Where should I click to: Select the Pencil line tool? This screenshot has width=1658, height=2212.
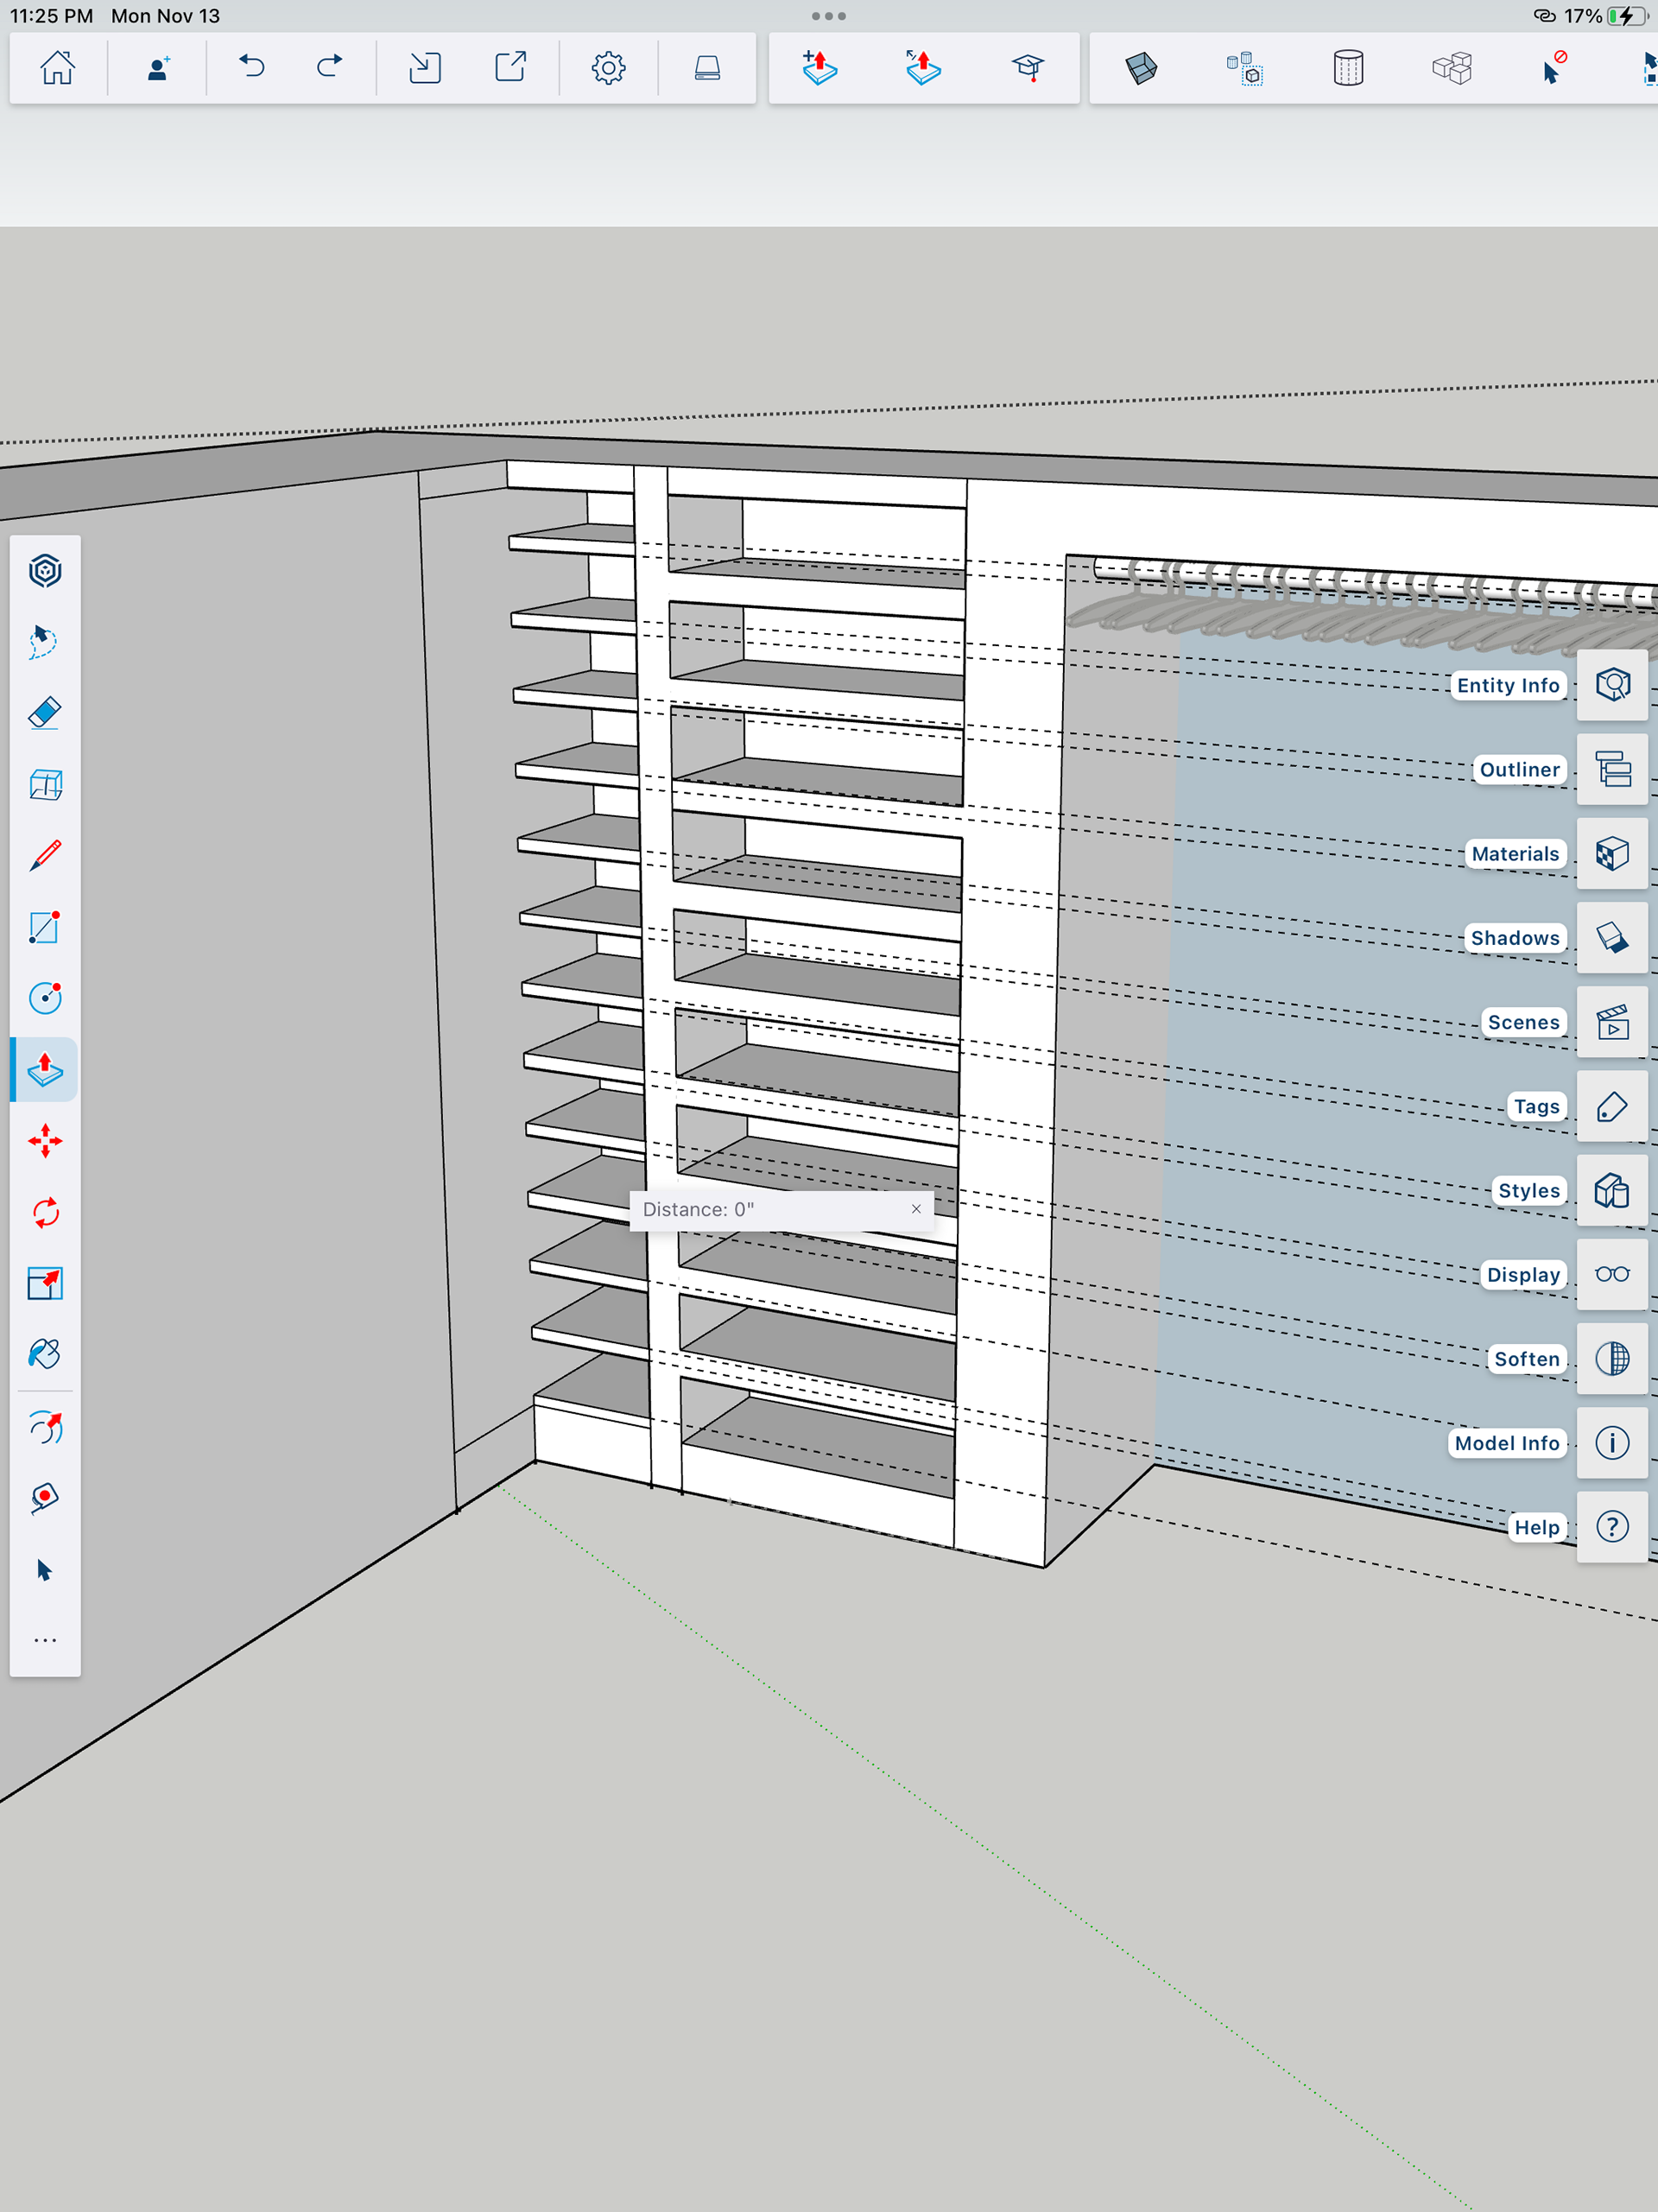click(x=45, y=856)
